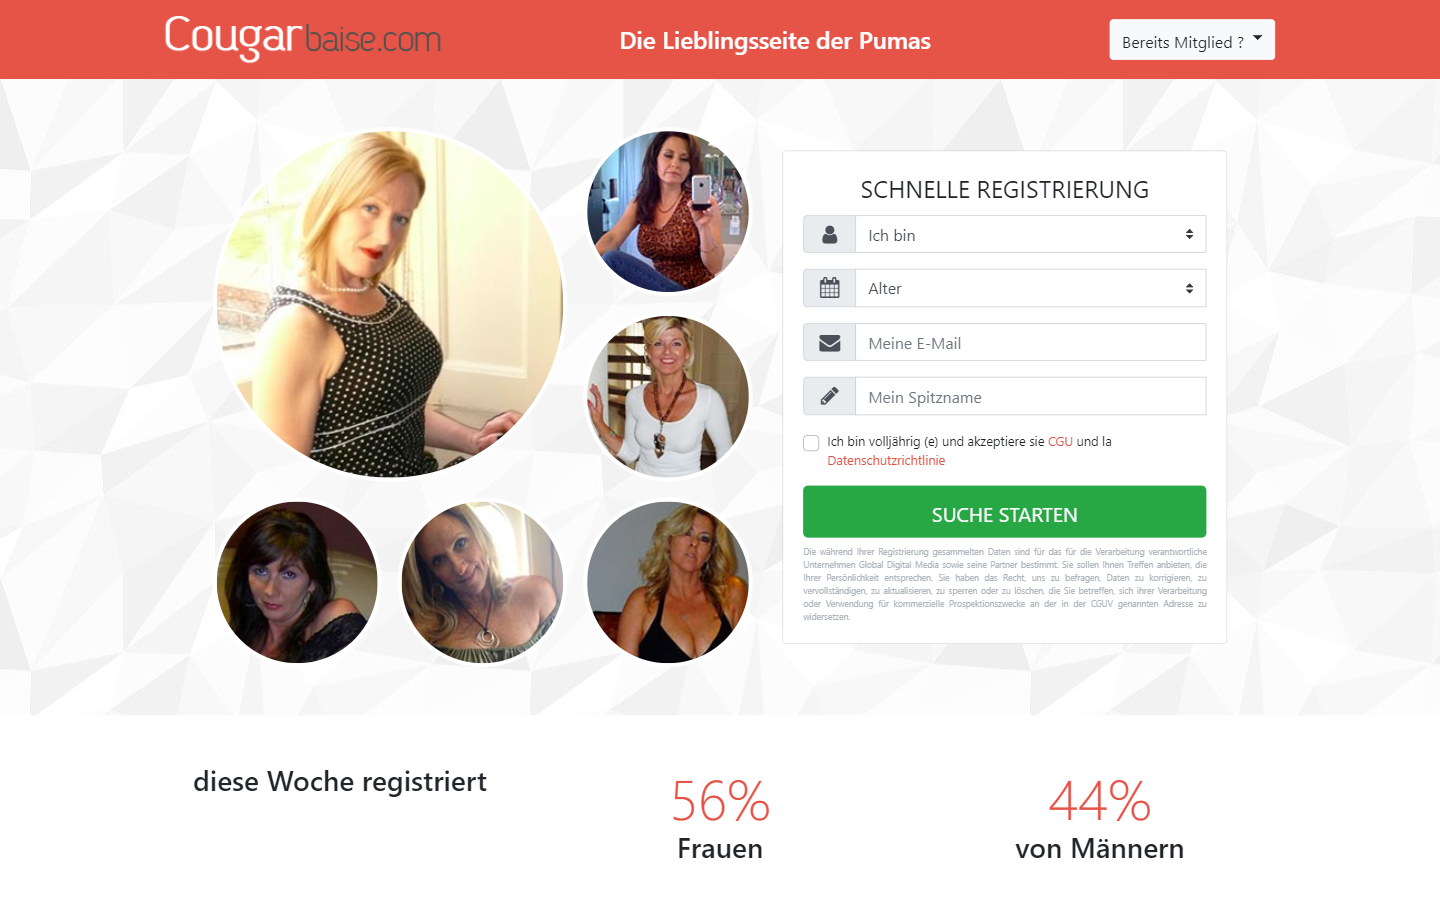Click the envelope icon beside Meine E-Mail

tap(829, 343)
